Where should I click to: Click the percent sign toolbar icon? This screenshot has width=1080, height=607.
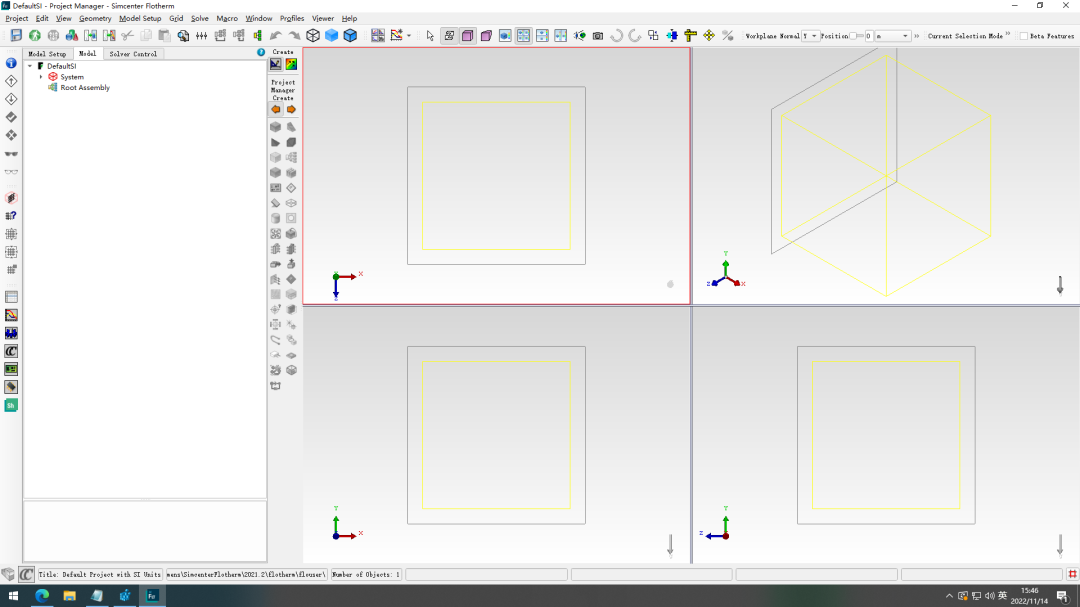(x=727, y=35)
